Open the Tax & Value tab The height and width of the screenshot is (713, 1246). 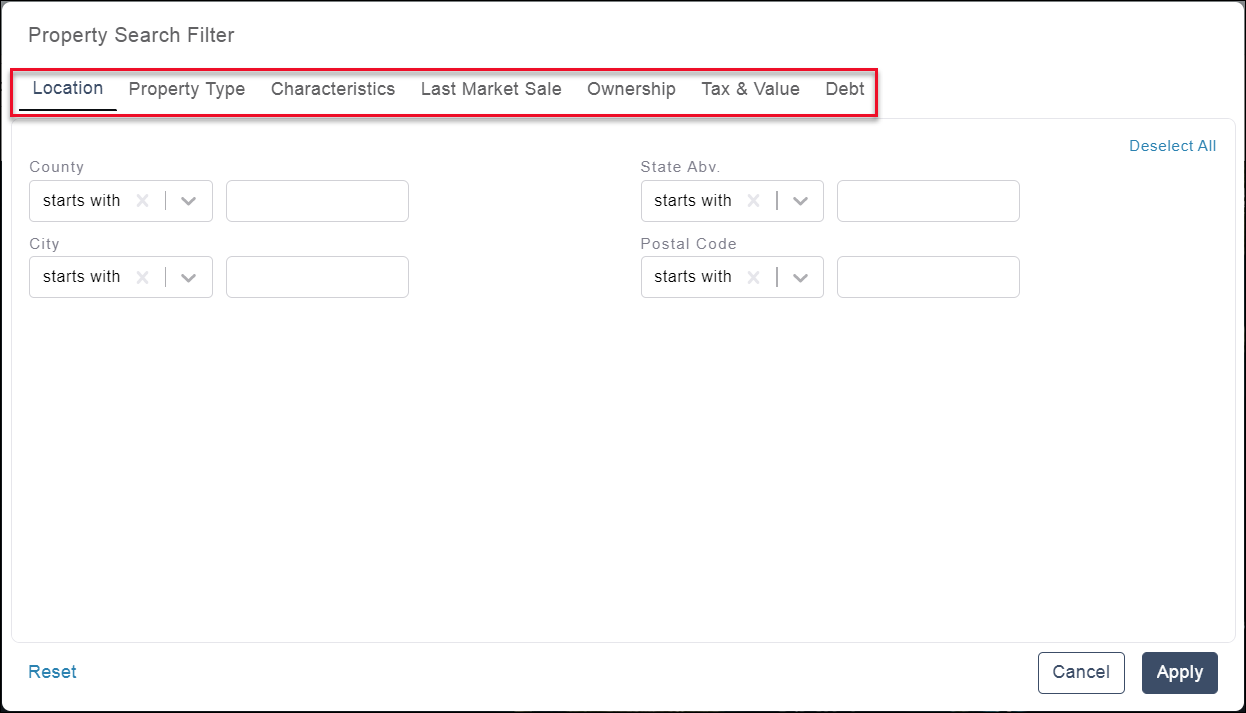pos(750,89)
